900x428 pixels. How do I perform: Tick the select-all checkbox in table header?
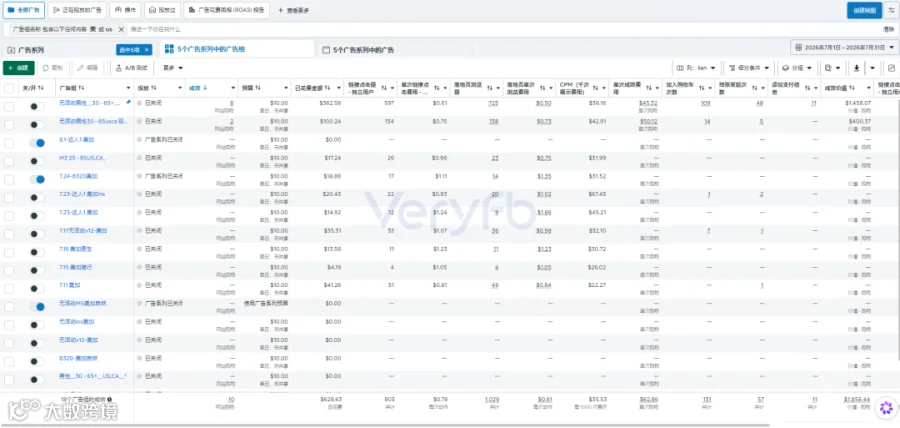coord(9,88)
